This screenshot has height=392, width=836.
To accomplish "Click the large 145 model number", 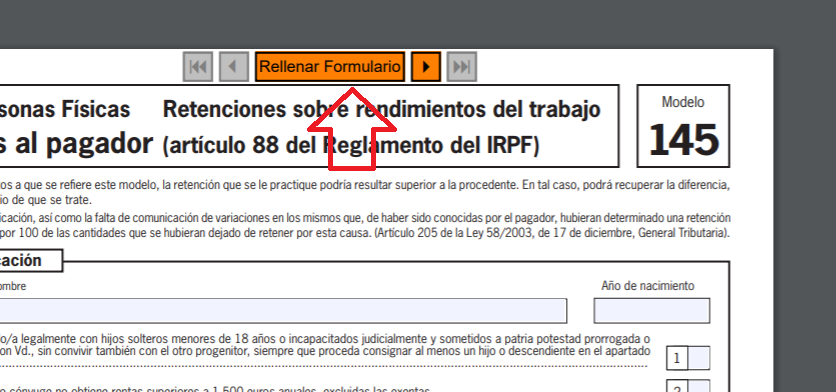I will [684, 140].
